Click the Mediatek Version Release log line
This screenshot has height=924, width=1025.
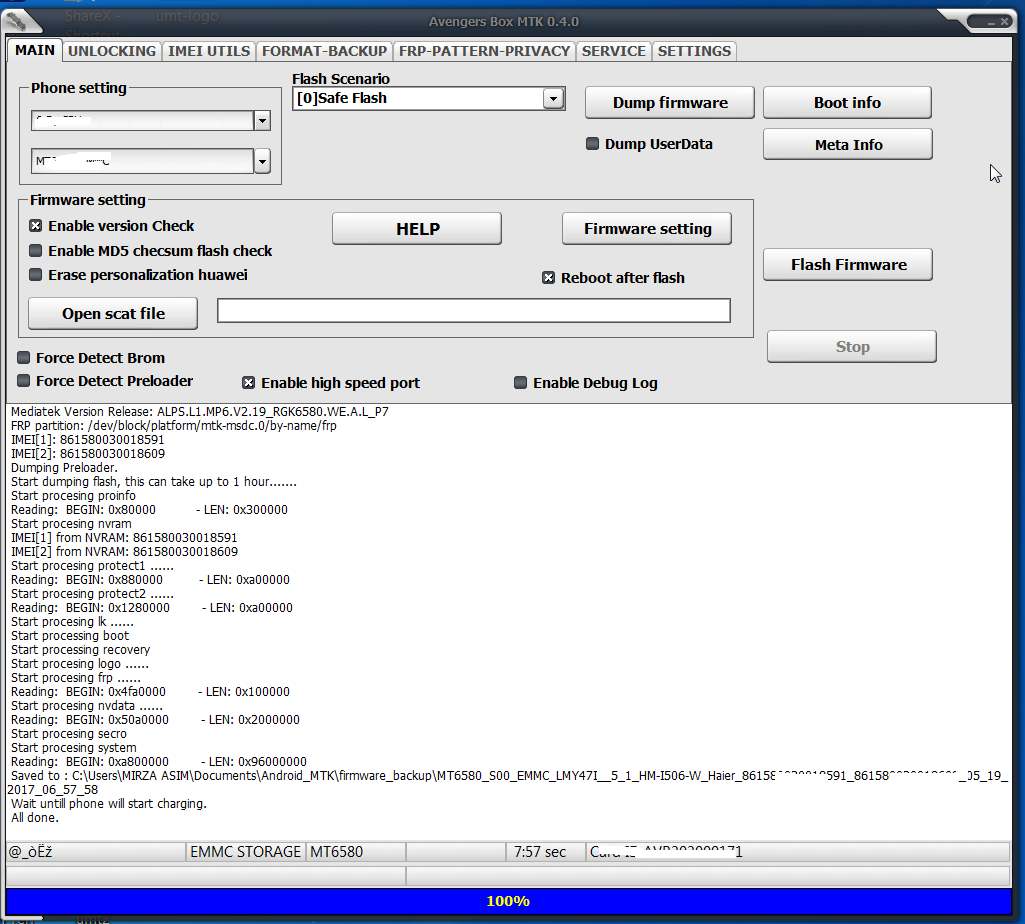point(199,411)
